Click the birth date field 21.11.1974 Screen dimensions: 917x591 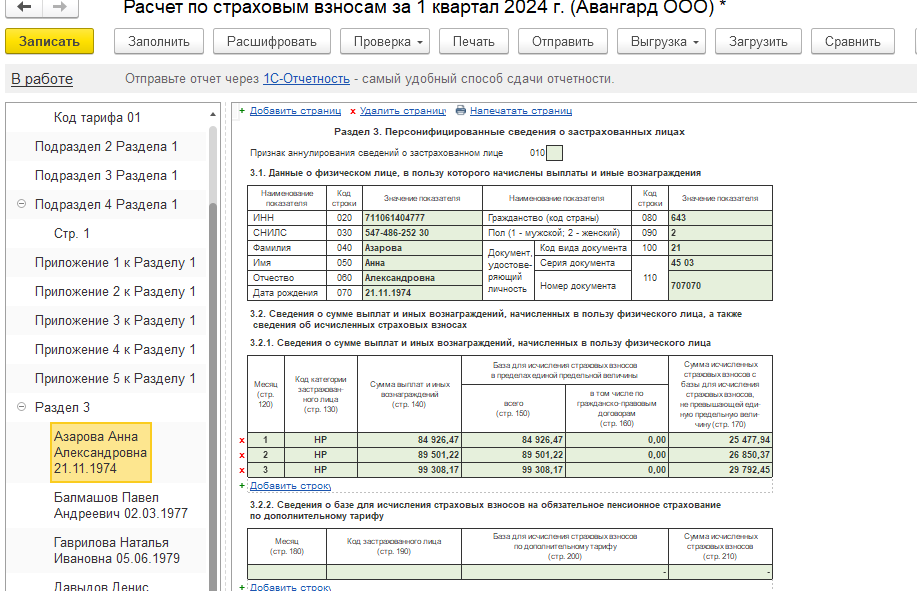point(422,293)
